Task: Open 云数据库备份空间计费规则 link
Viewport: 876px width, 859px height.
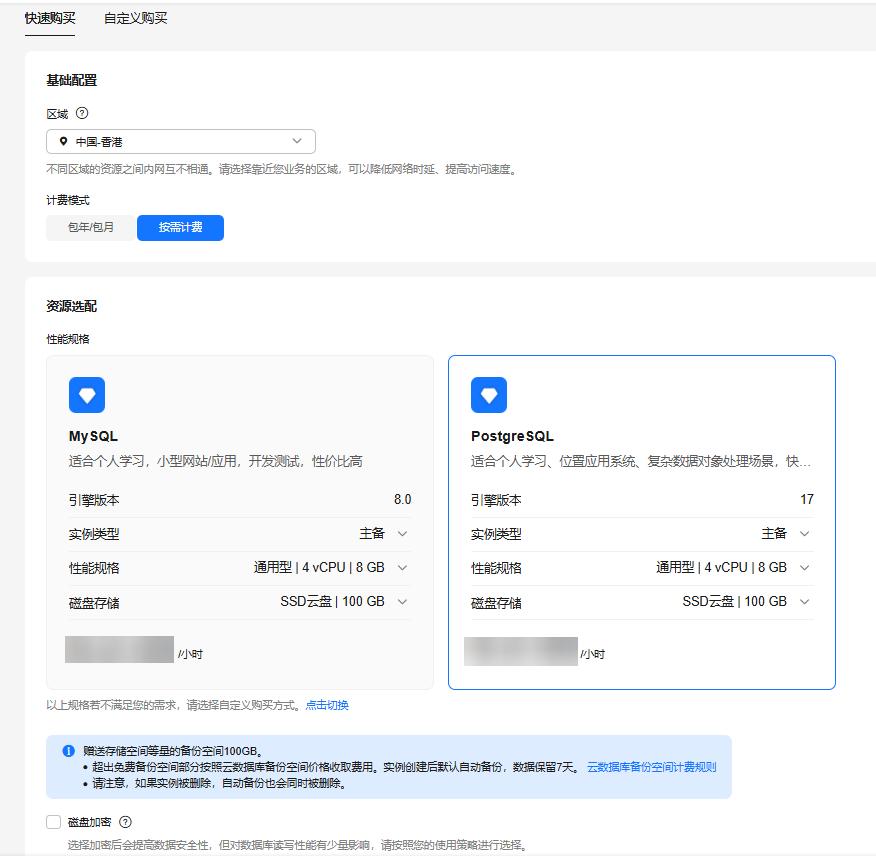Action: [651, 767]
